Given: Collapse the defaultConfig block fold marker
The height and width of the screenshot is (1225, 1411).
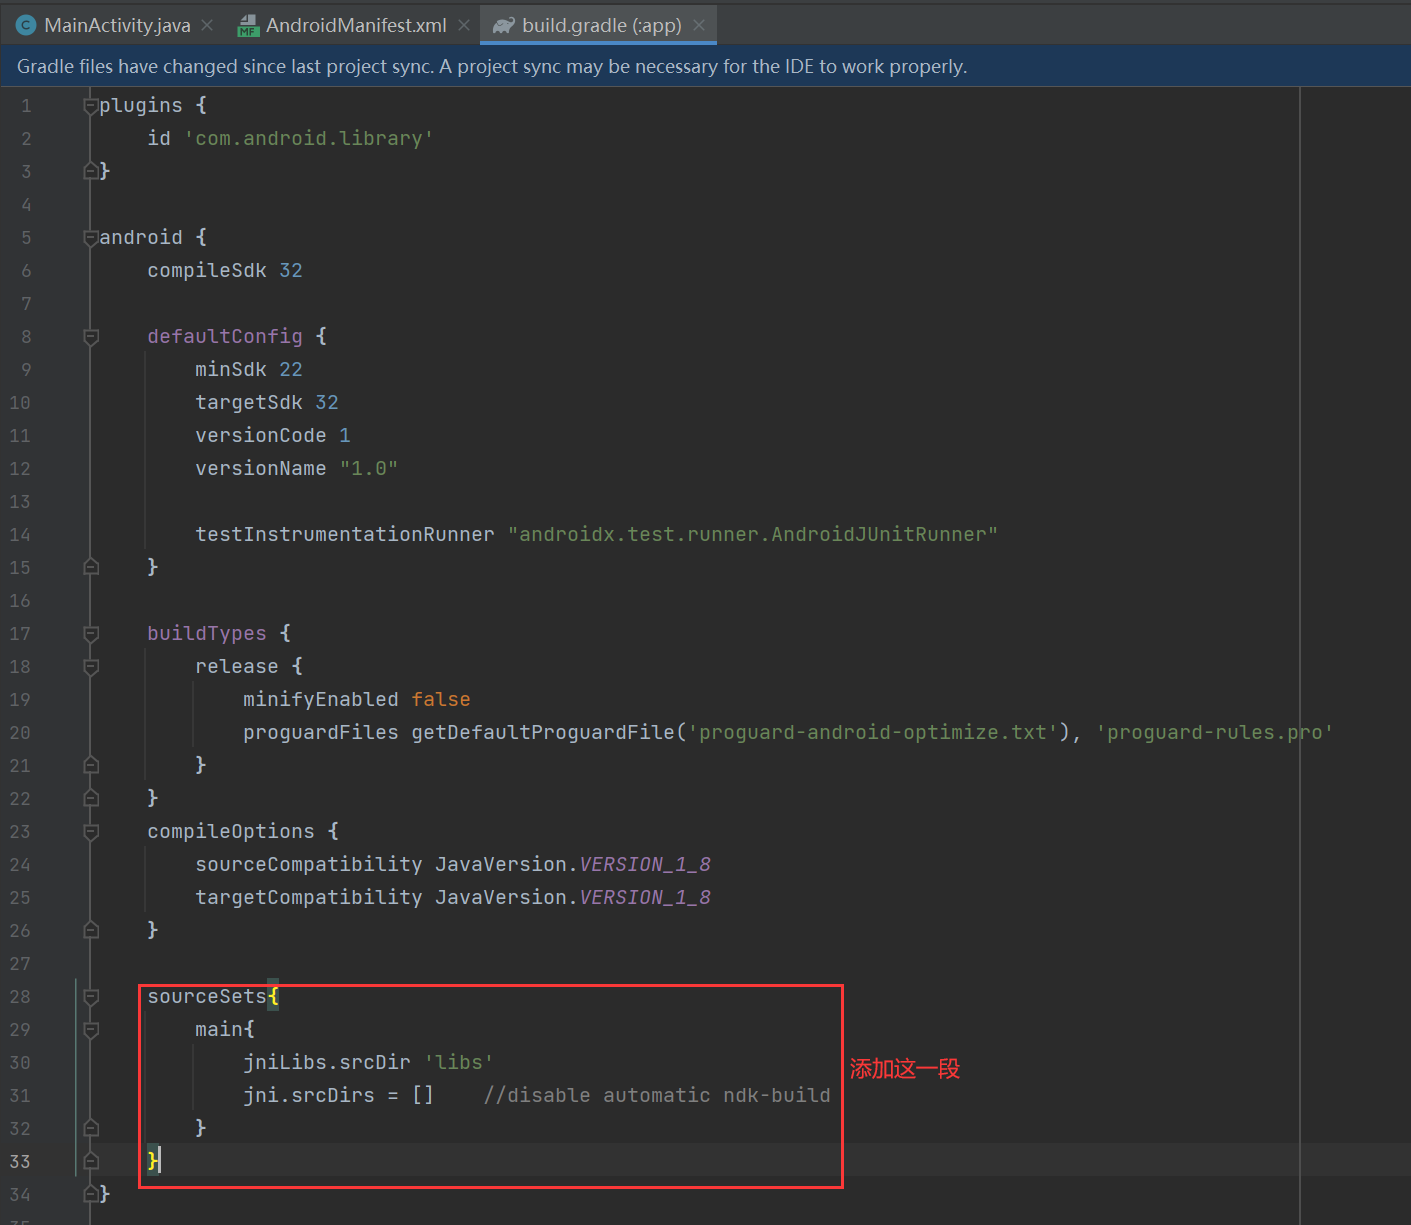Looking at the screenshot, I should 91,336.
